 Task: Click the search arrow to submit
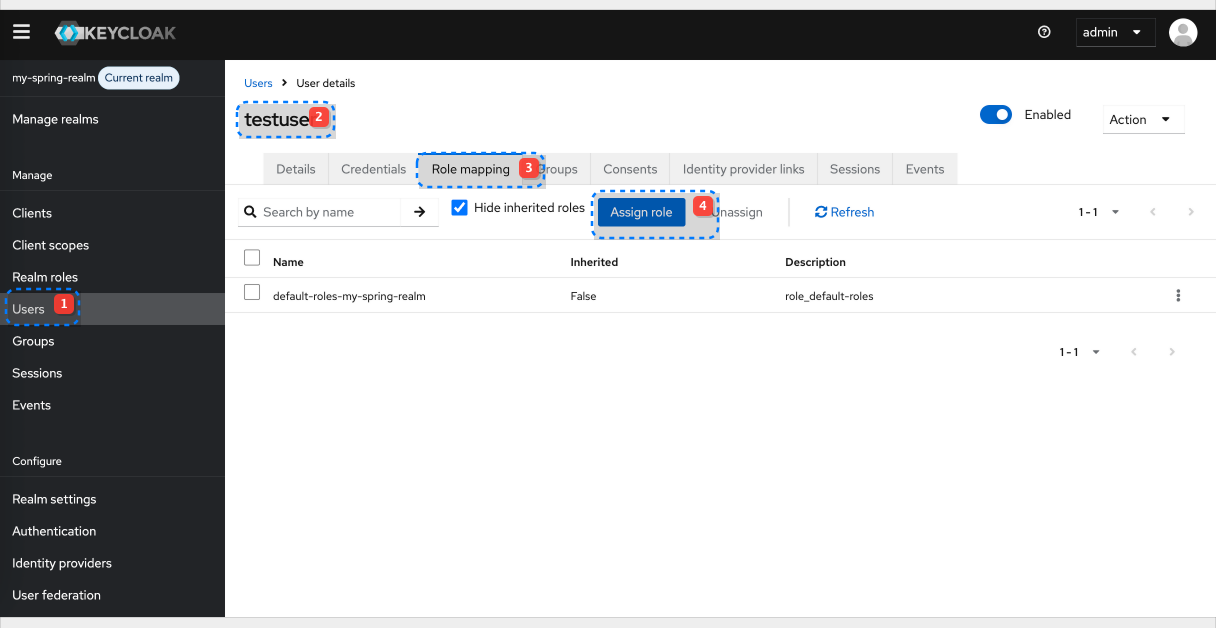pyautogui.click(x=420, y=211)
